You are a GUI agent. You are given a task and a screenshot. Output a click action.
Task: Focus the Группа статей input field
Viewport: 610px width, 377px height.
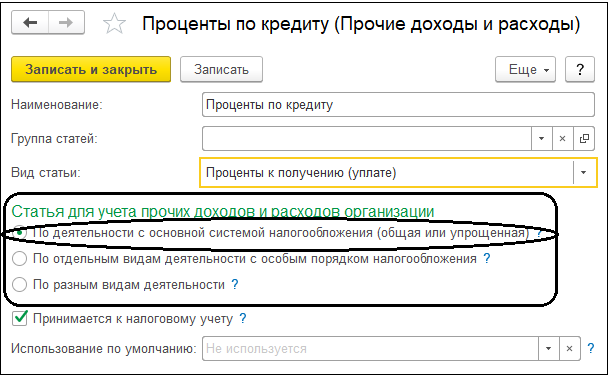[x=367, y=139]
